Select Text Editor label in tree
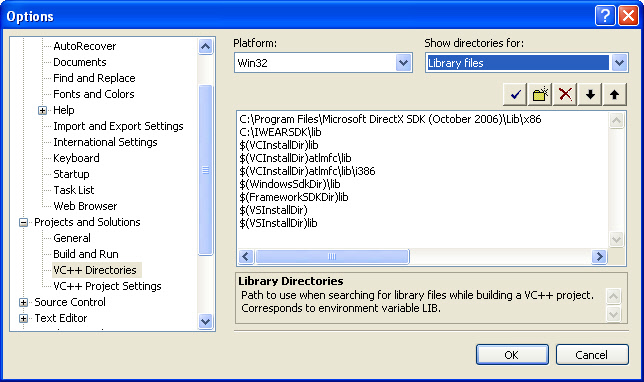Screen dimensions: 644x382 [61, 318]
